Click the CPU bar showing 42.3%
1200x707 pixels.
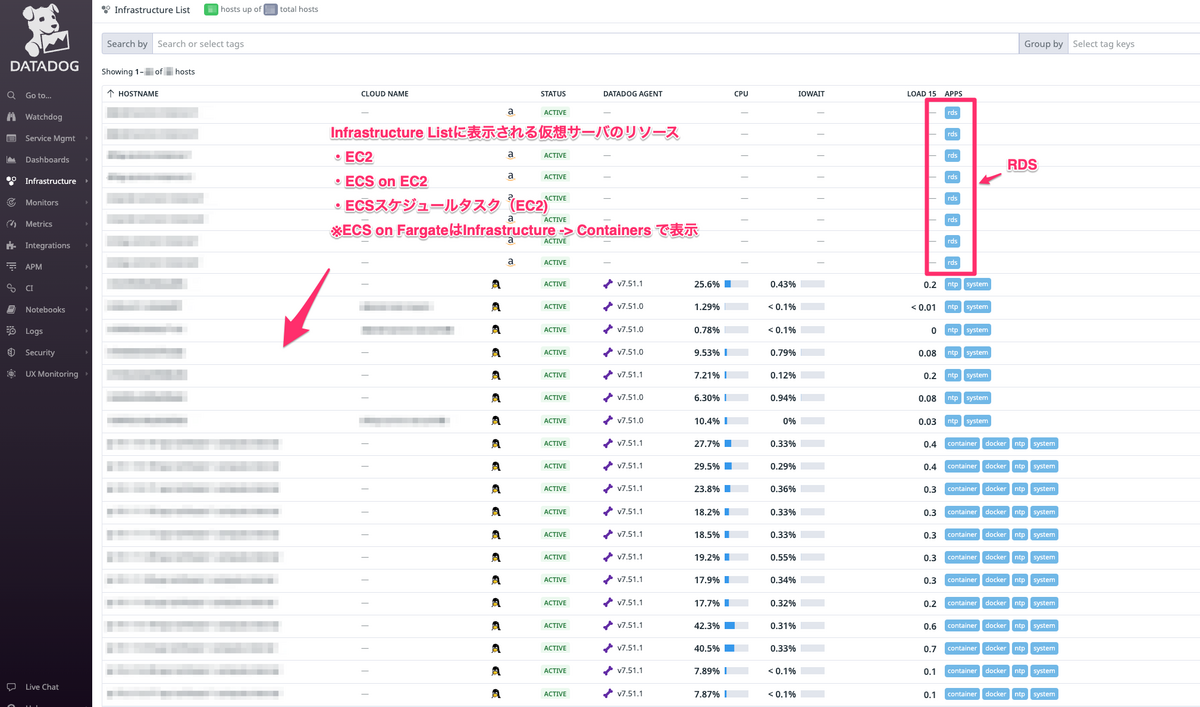point(736,626)
